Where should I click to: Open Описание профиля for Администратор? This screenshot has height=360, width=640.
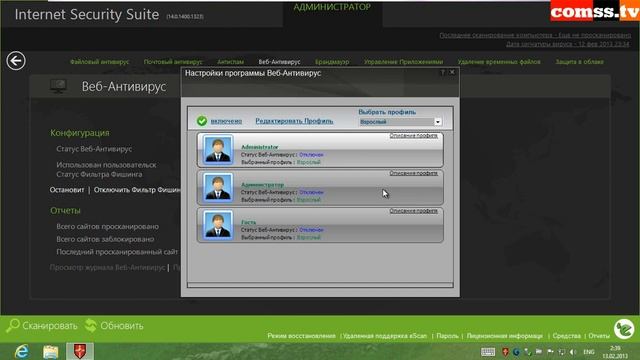click(x=413, y=173)
